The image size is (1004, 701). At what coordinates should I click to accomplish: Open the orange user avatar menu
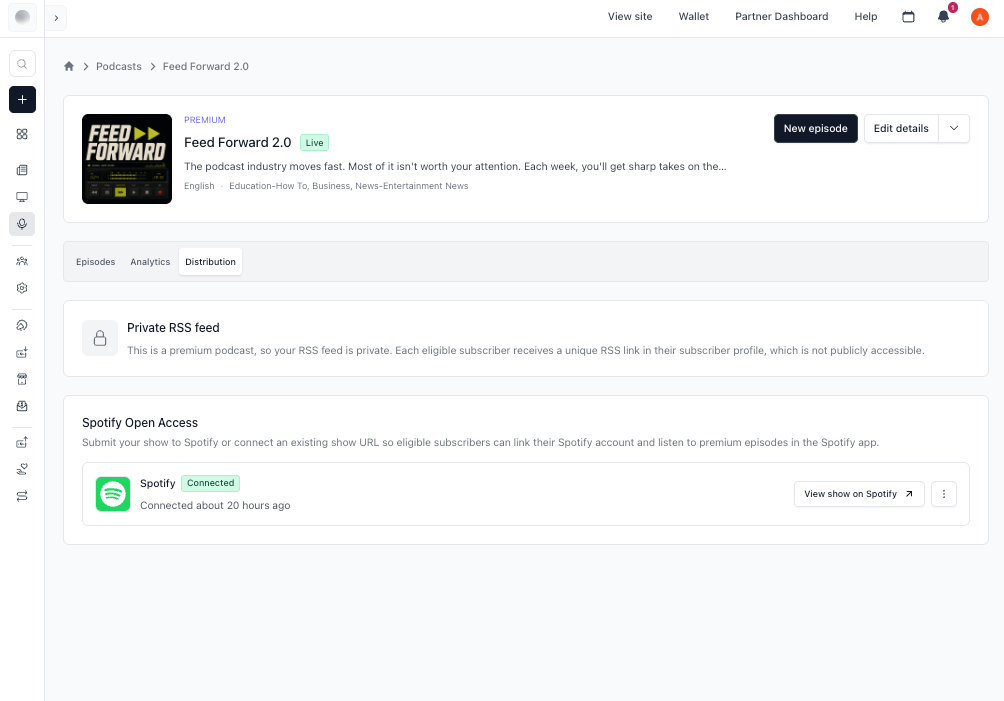point(980,17)
